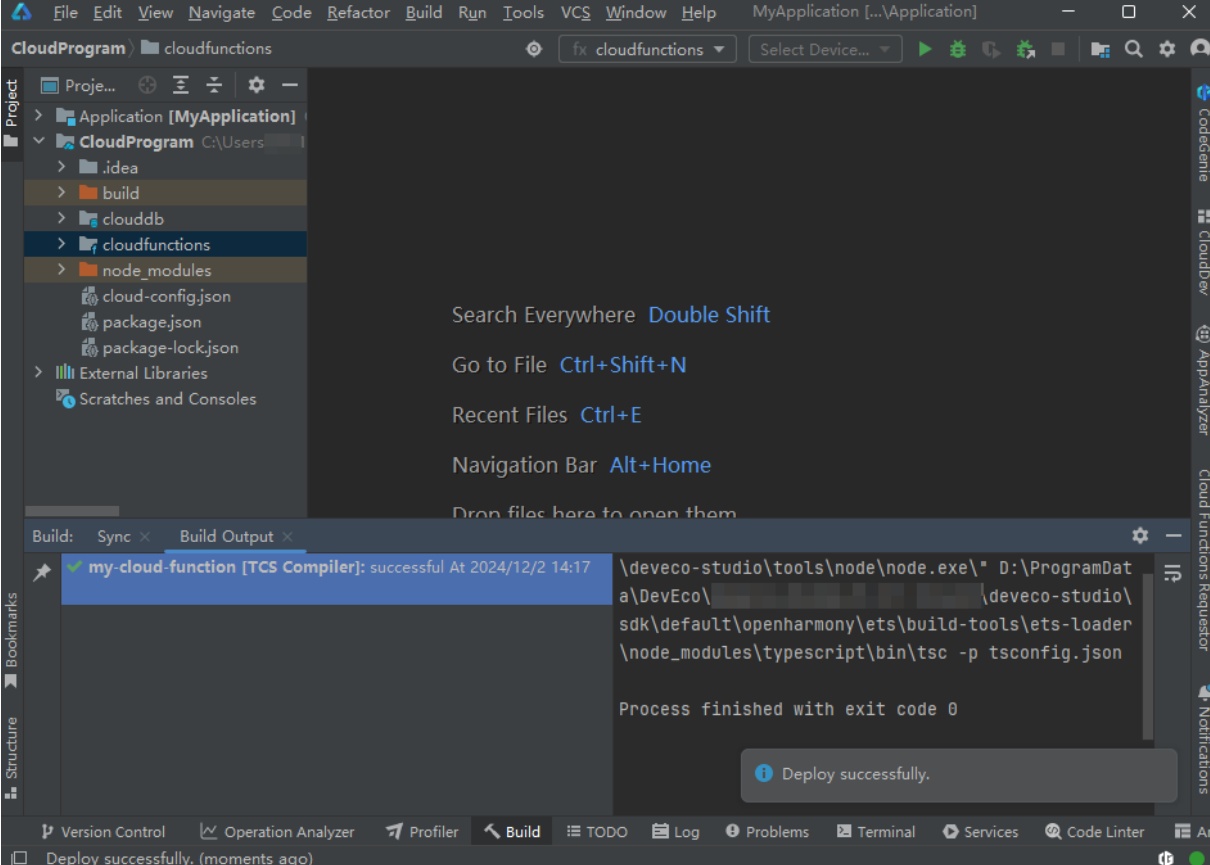1210x865 pixels.
Task: Click the Project panel horizontal scrollbar
Action: 72,511
